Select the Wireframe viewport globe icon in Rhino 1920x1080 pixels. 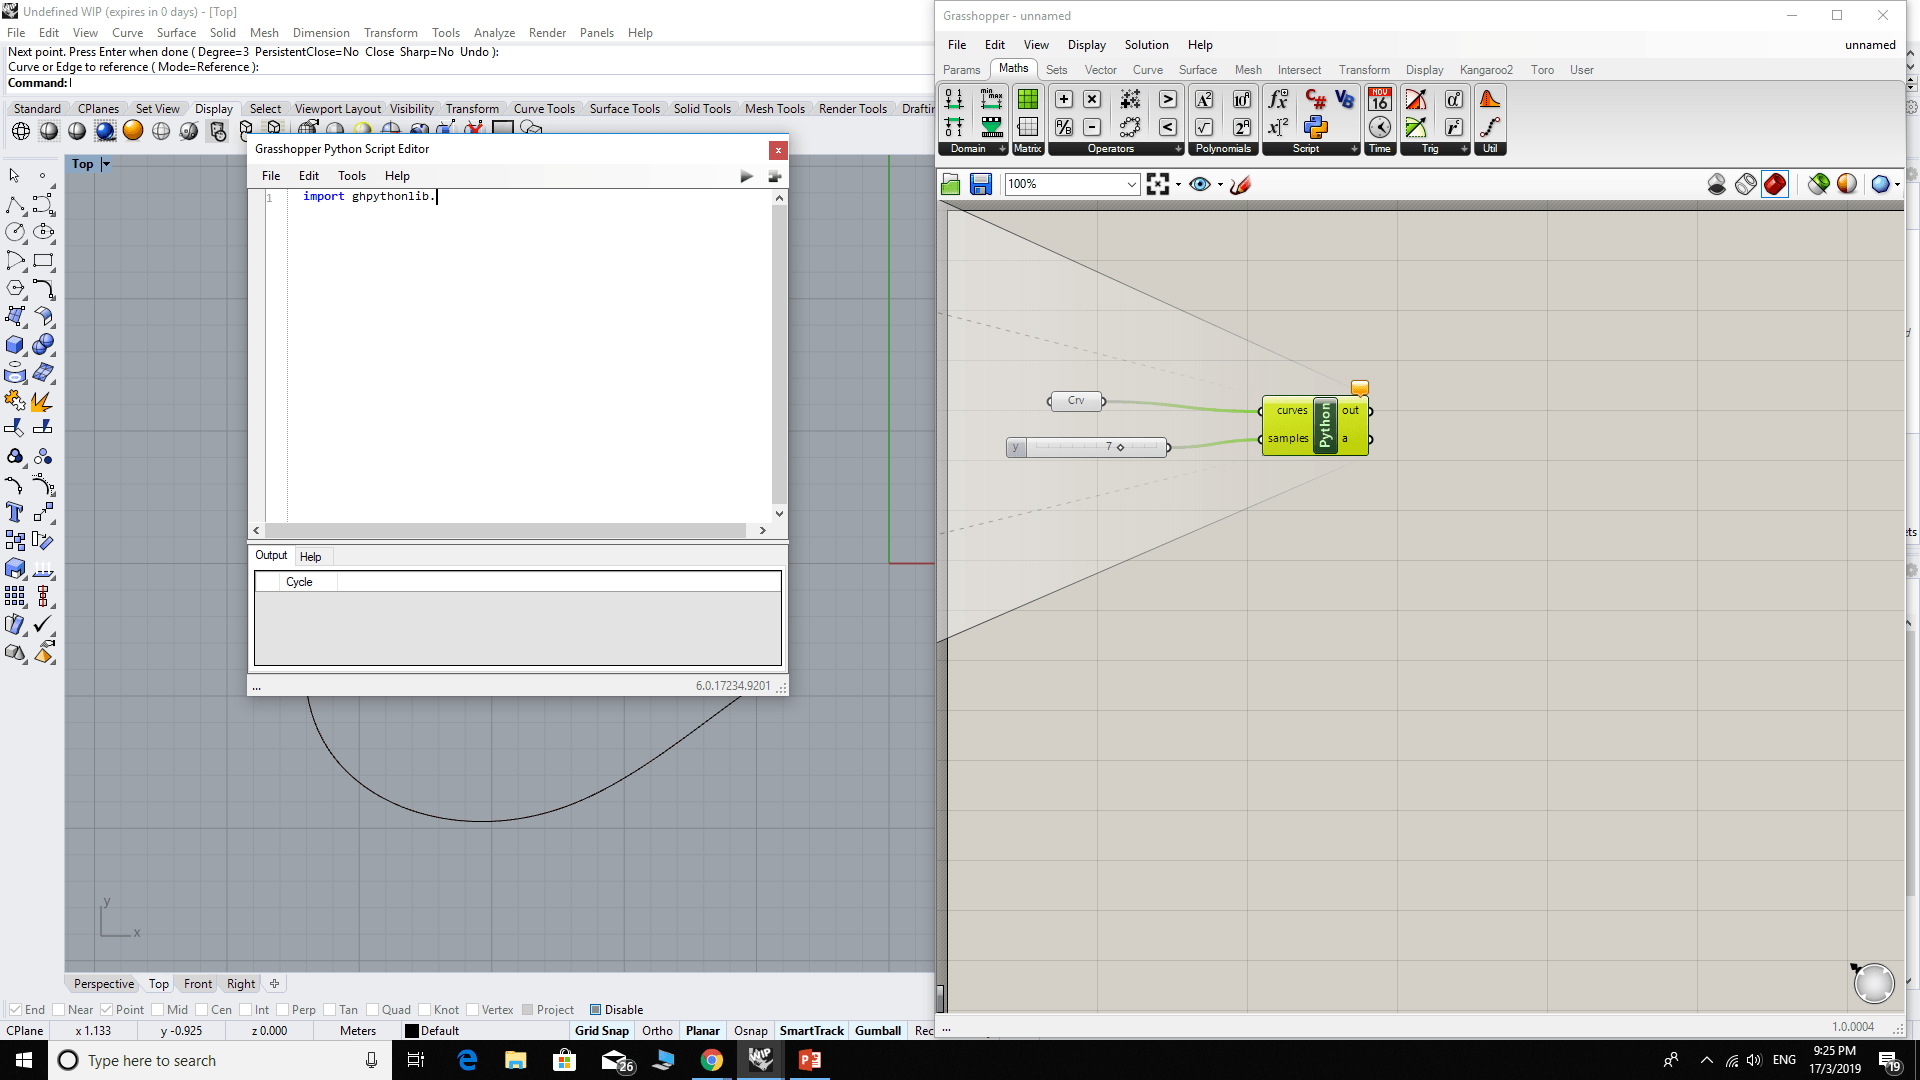[x=21, y=131]
